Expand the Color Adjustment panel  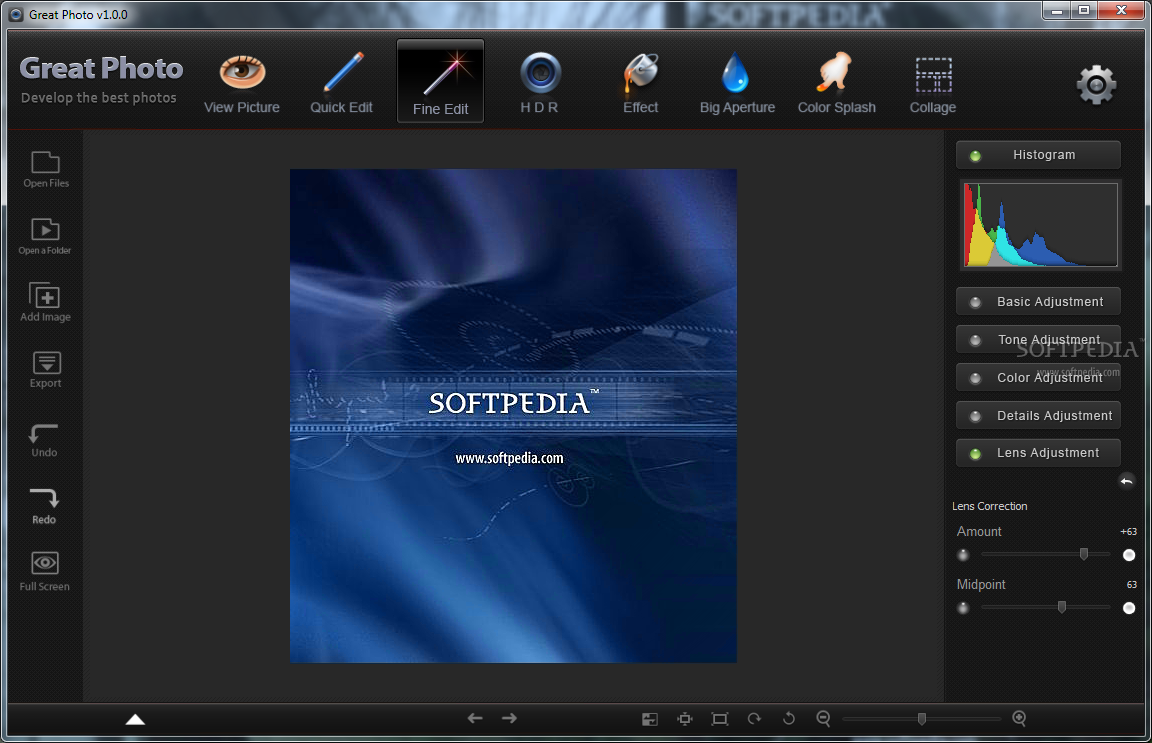(x=1038, y=377)
